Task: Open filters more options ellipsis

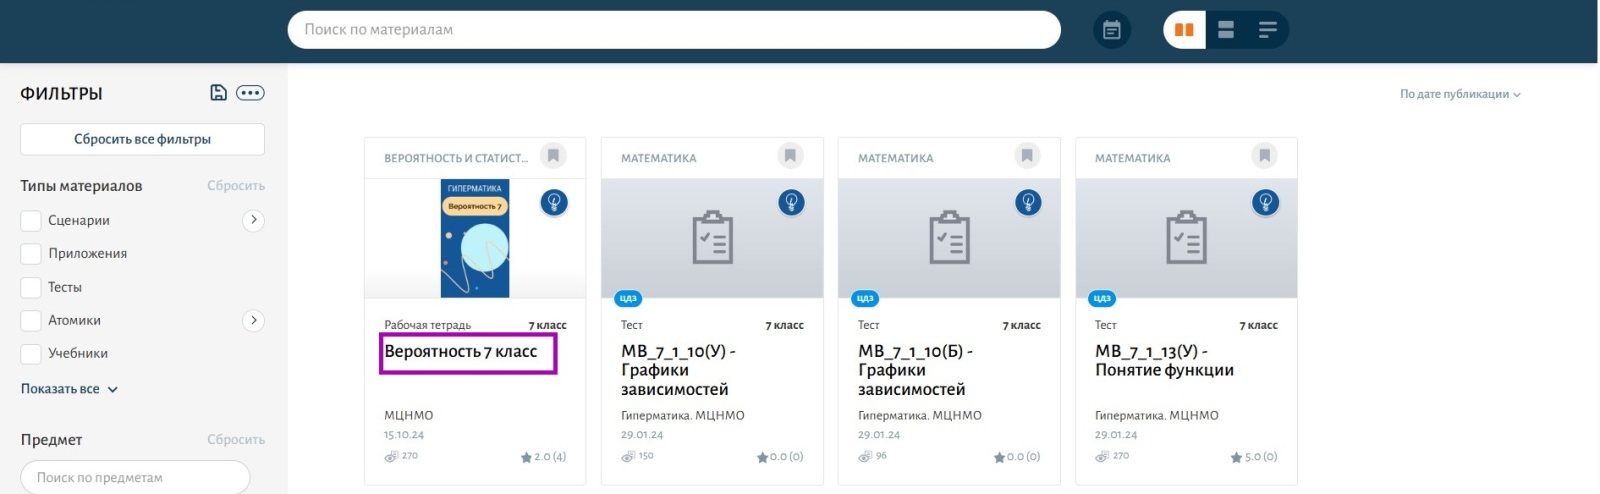Action: point(250,93)
